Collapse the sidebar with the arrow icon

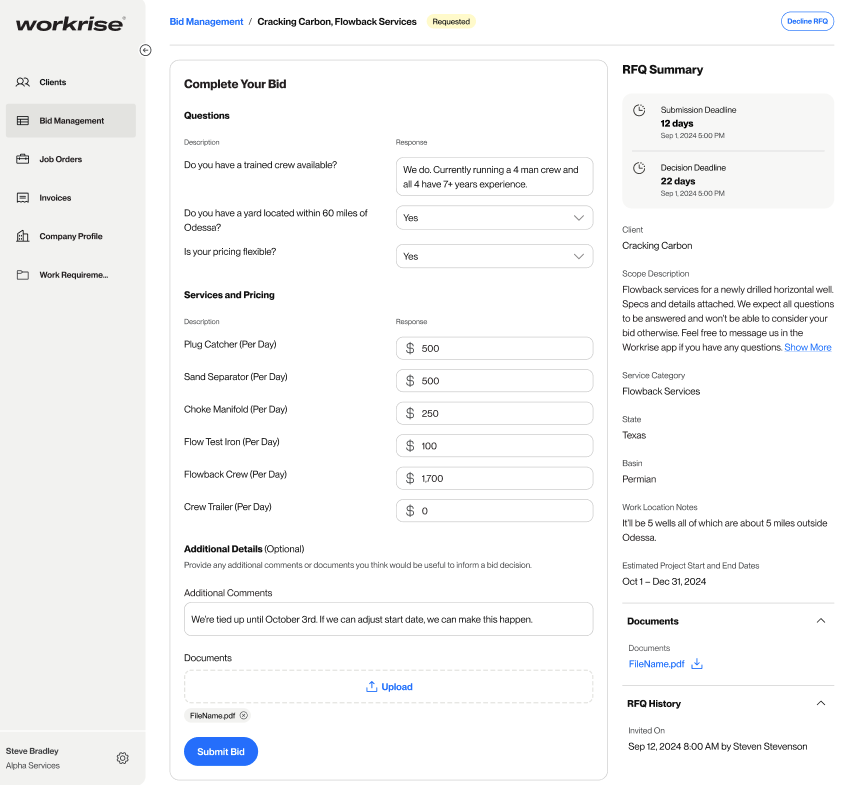(145, 50)
